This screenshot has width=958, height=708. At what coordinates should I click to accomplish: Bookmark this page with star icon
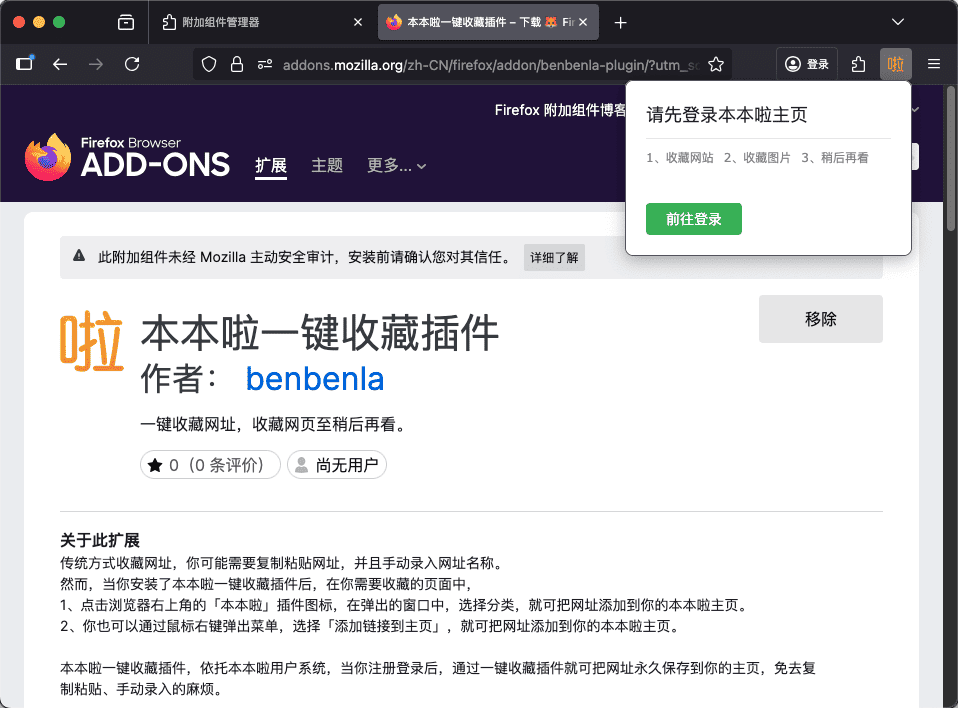pyautogui.click(x=716, y=64)
